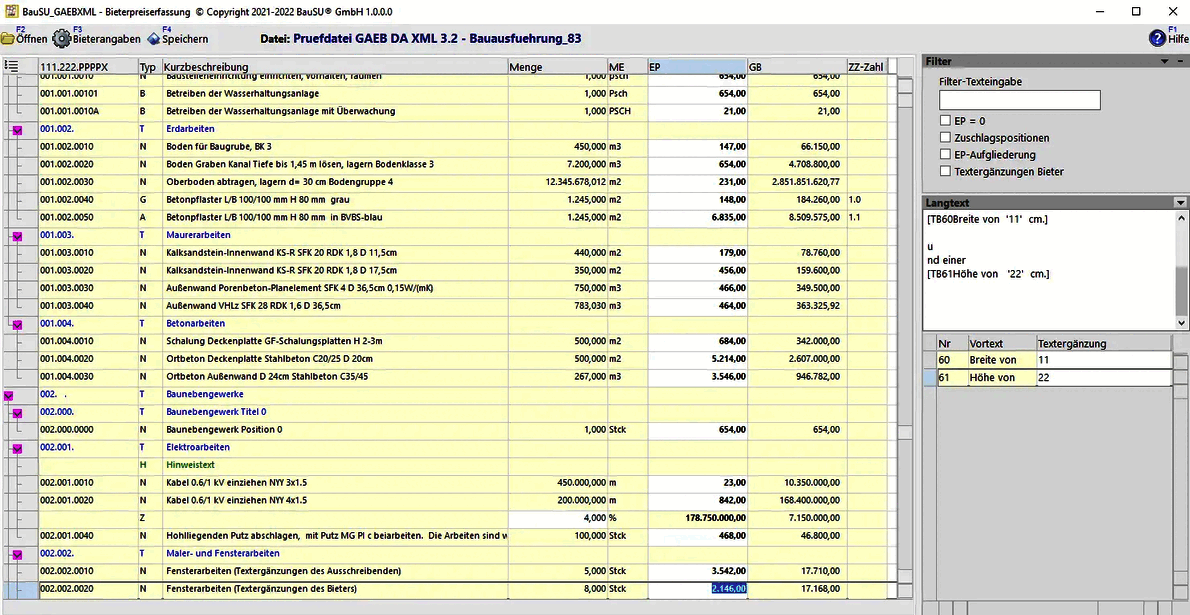The width and height of the screenshot is (1190, 615).
Task: Collapse the 001.002. Erdarbeiten group
Action: 17,130
